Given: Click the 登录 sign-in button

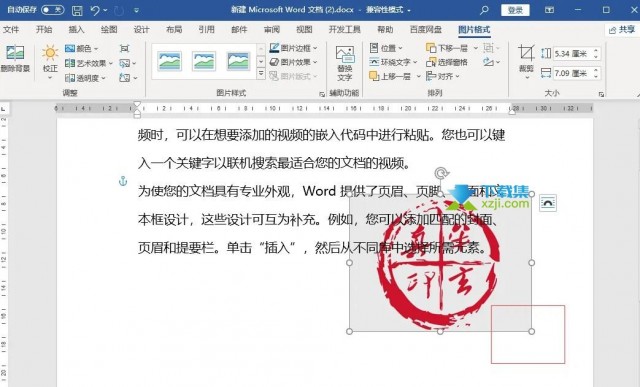Looking at the screenshot, I should (515, 10).
